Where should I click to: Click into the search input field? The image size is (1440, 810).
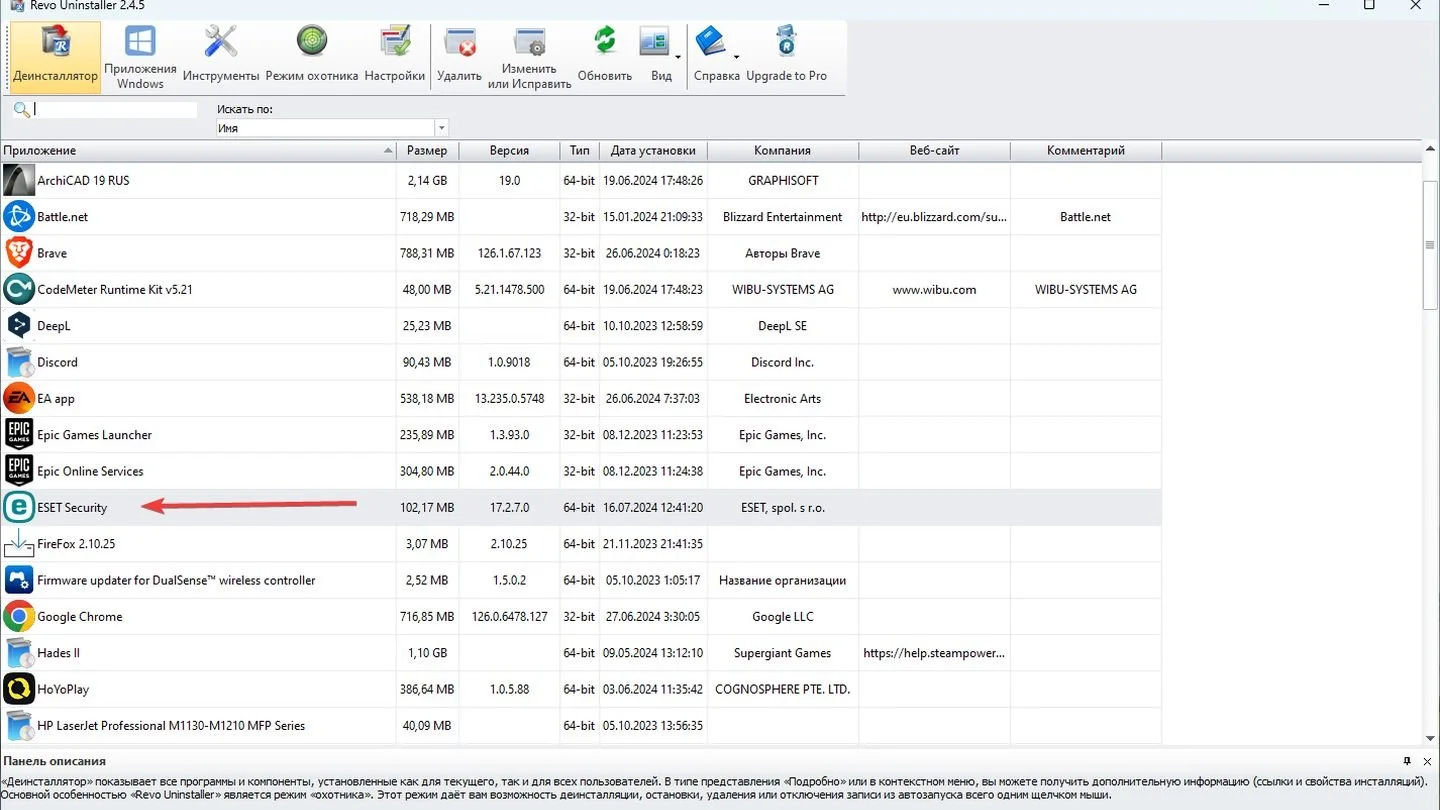[x=115, y=110]
